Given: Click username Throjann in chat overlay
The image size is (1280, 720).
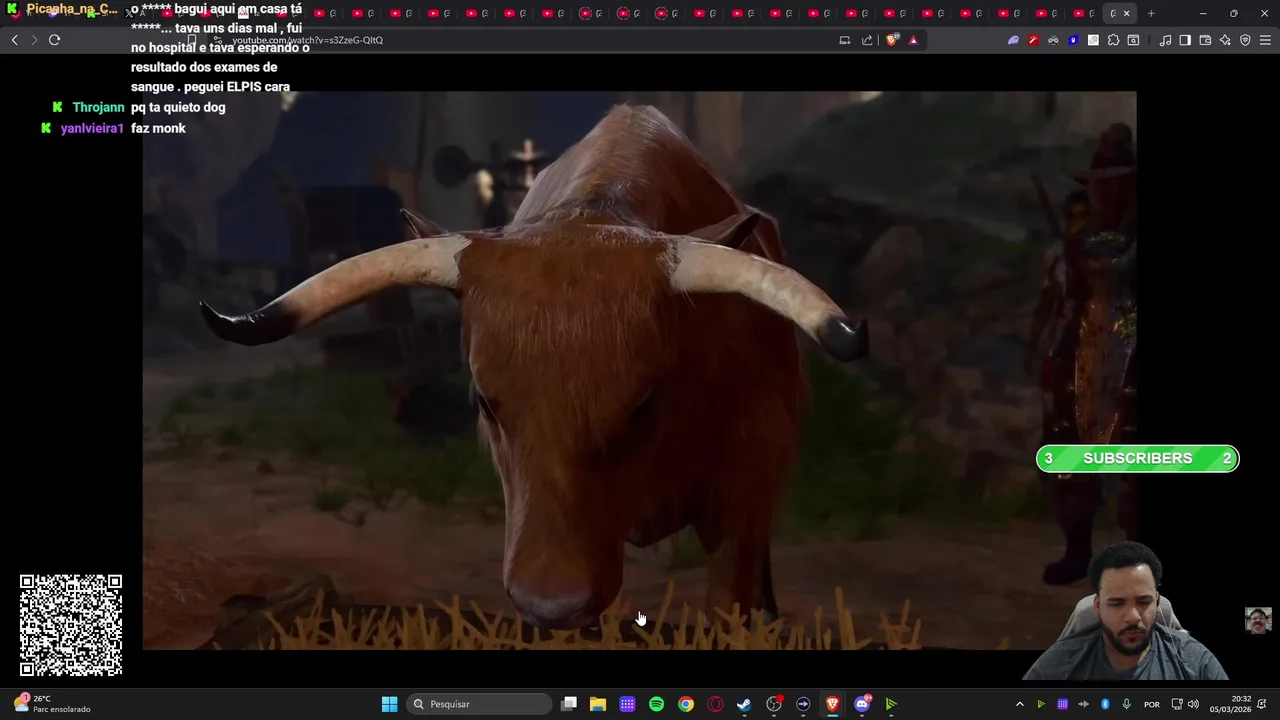Looking at the screenshot, I should pos(98,107).
